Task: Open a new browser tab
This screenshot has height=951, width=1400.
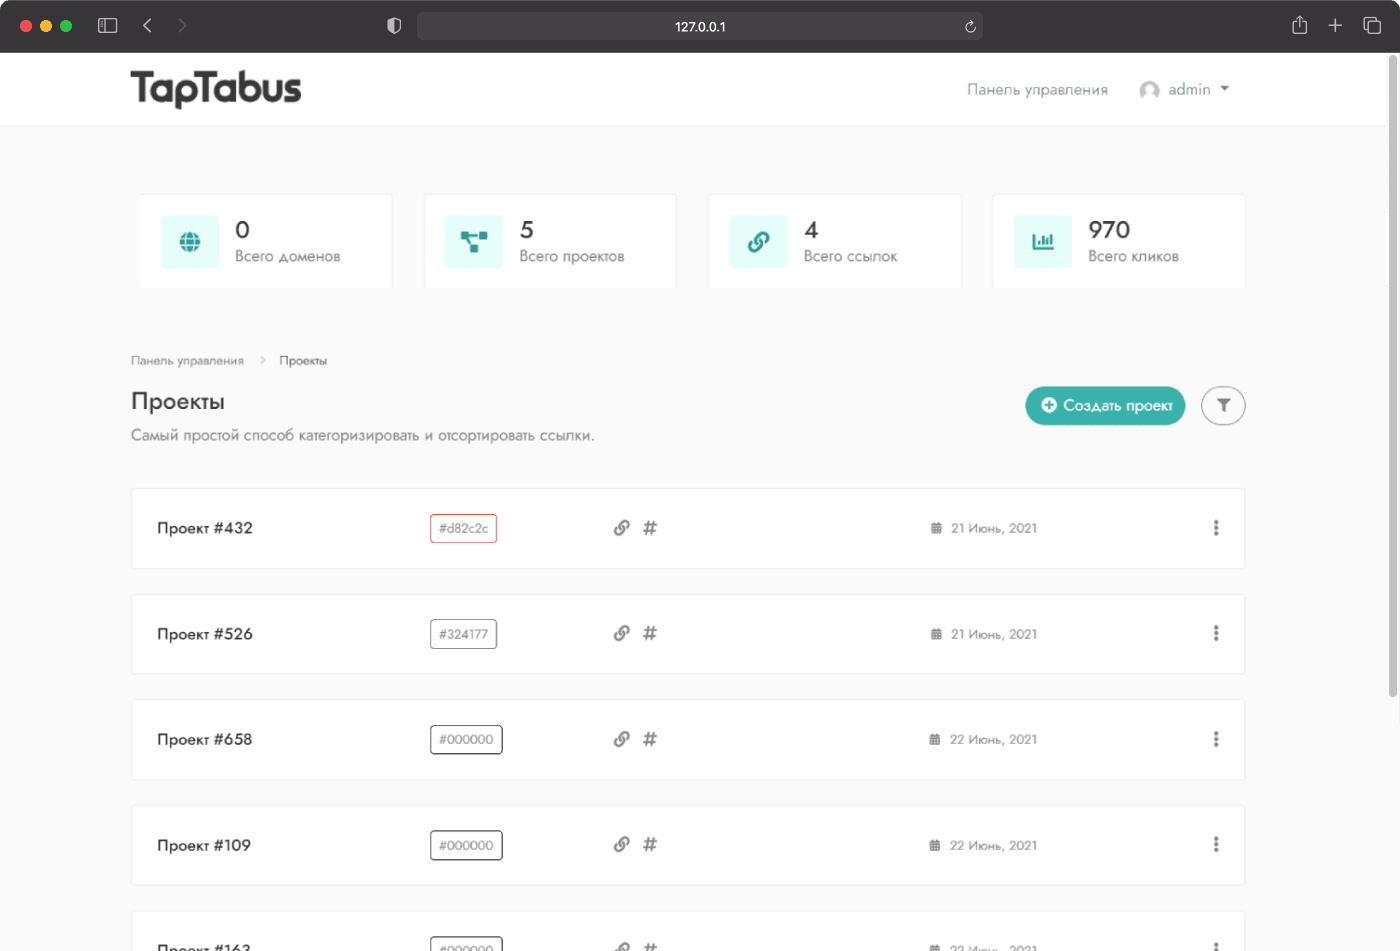Action: 1335,25
